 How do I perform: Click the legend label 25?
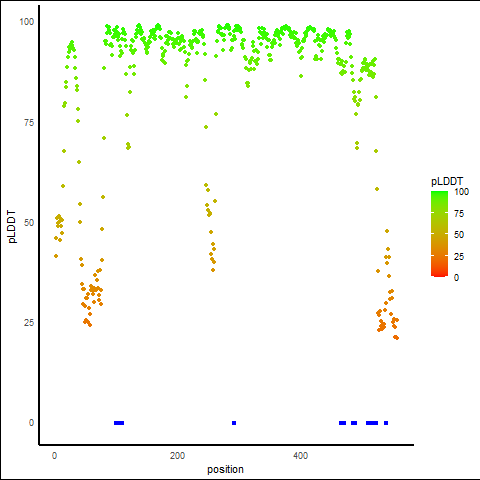pyautogui.click(x=459, y=256)
